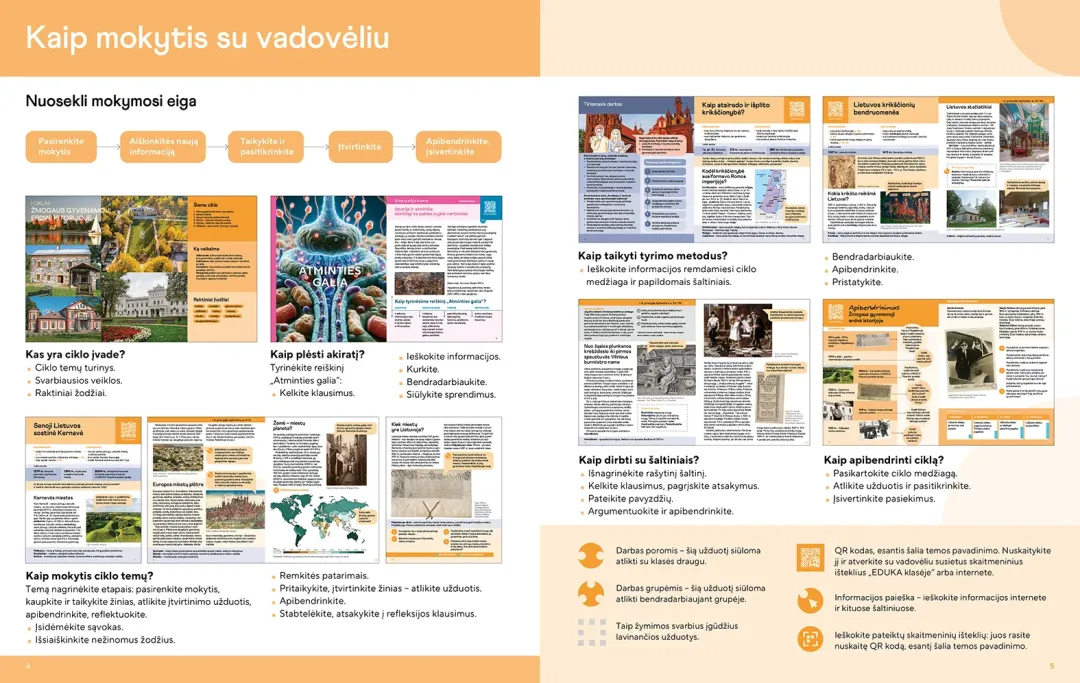
Task: Click QR code on Atminties galia page
Action: click(489, 207)
